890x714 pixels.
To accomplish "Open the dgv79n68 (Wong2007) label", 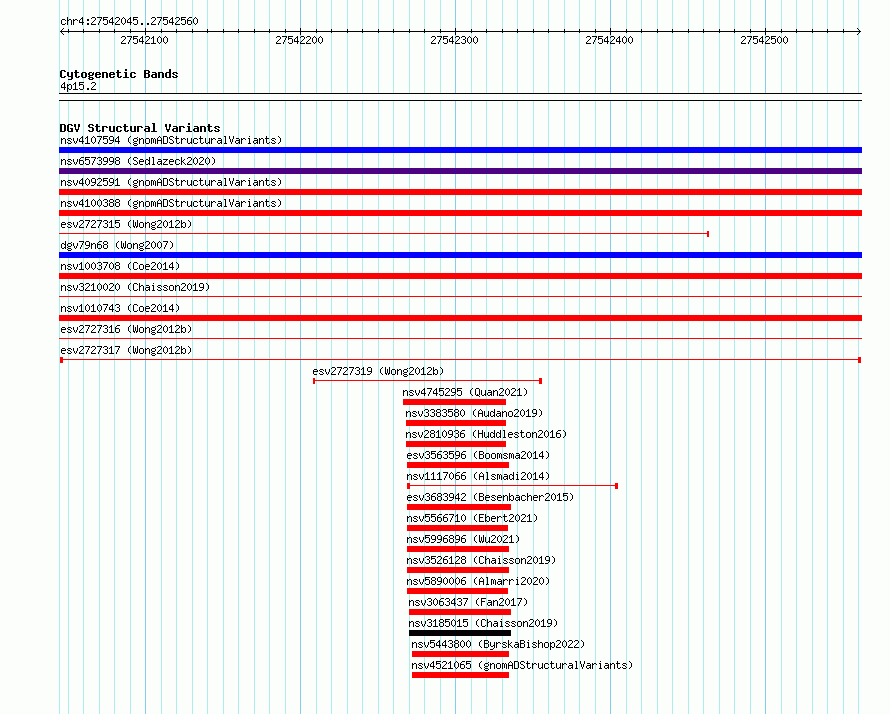I will (x=117, y=245).
